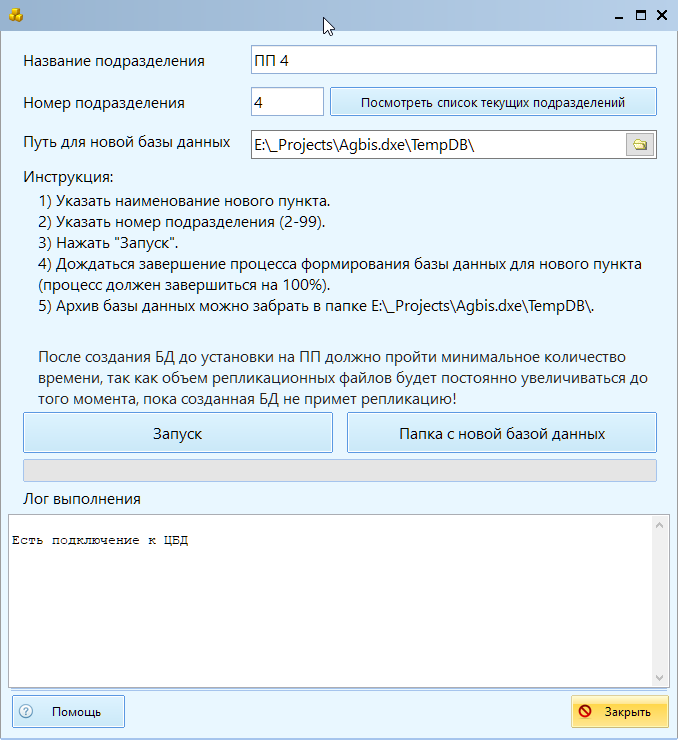Start the process with Запуск button
This screenshot has height=740, width=678.
[178, 433]
